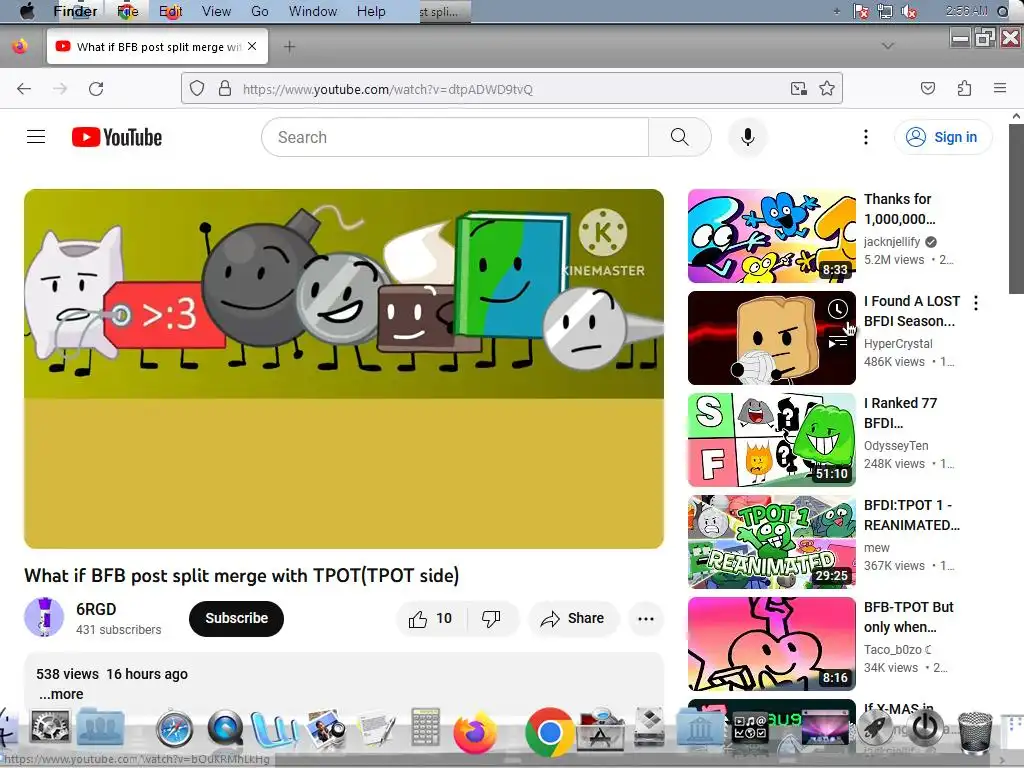Open picture-in-picture from address bar
Viewport: 1024px width, 768px height.
pos(799,88)
